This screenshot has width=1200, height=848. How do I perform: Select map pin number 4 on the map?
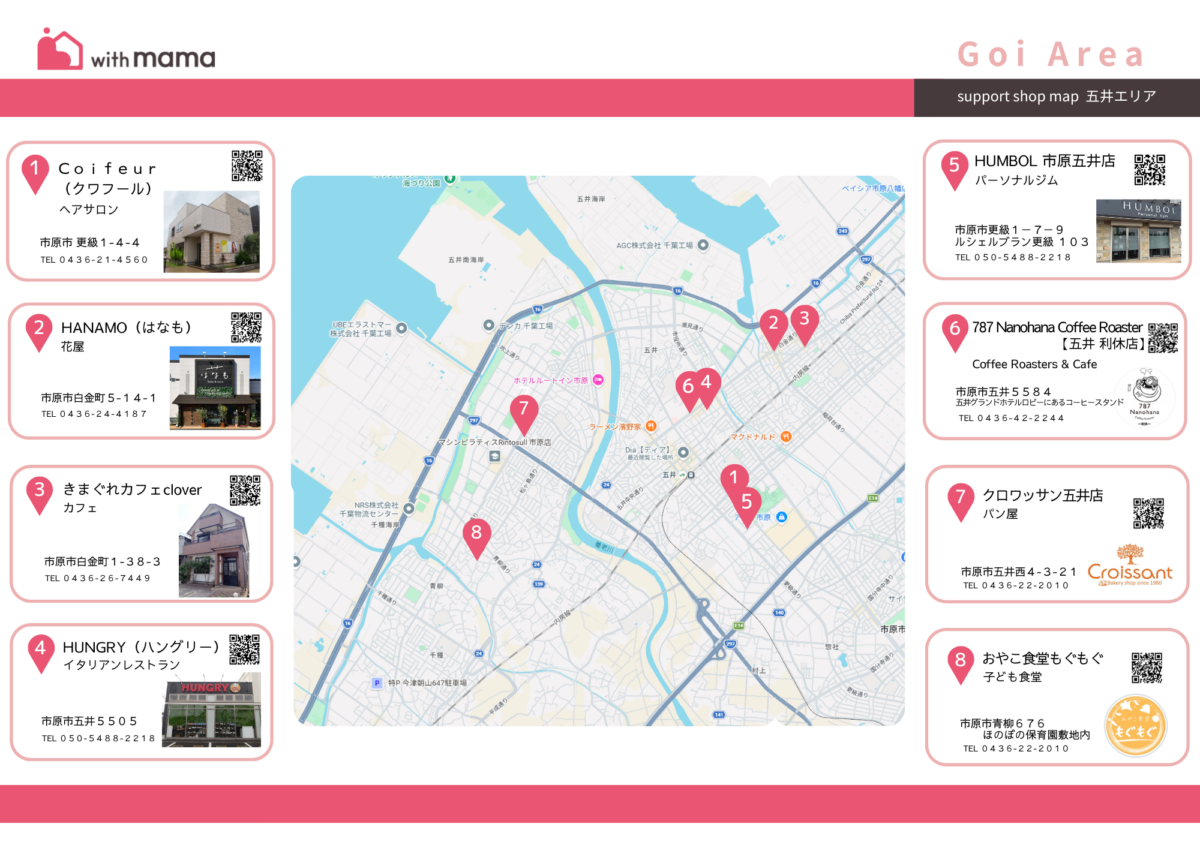coord(707,386)
